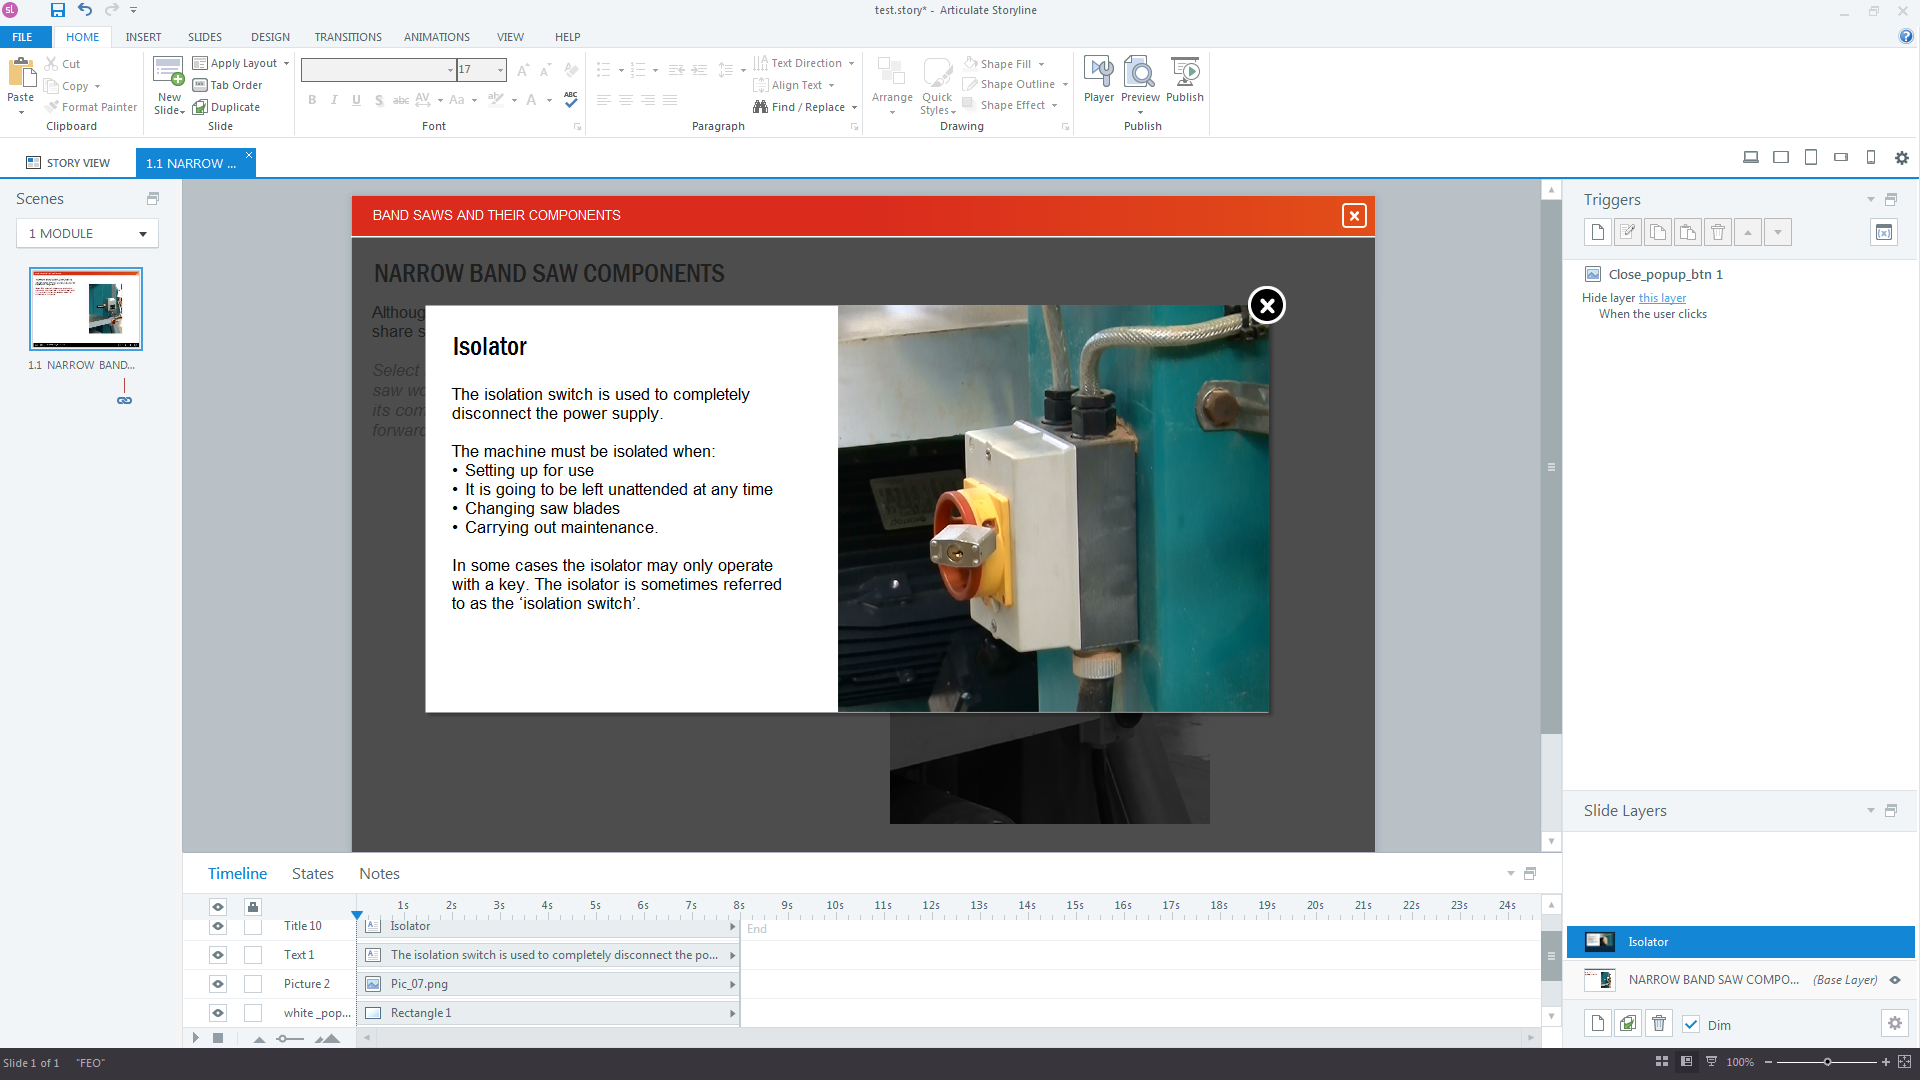Insert a New Slide
Screen dimensions: 1920x1080
(x=169, y=84)
